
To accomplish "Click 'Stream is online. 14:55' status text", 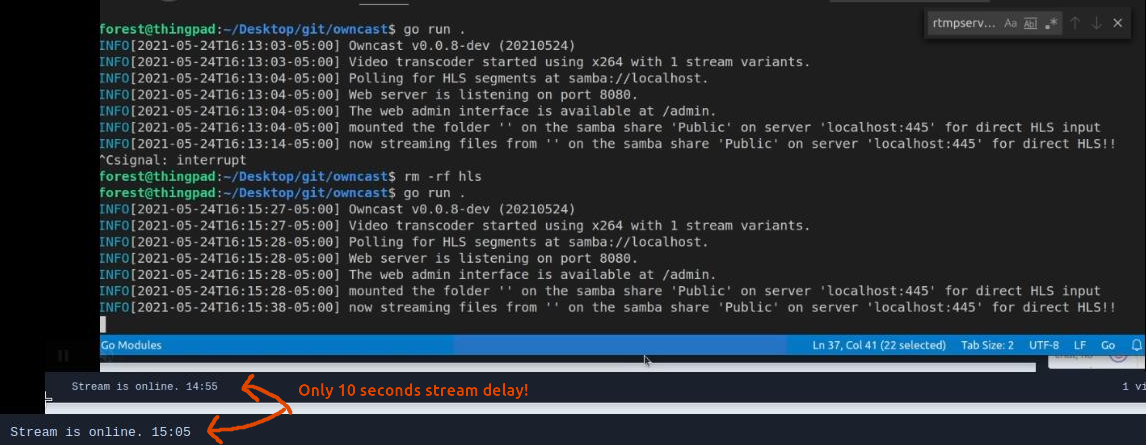I will (x=145, y=387).
